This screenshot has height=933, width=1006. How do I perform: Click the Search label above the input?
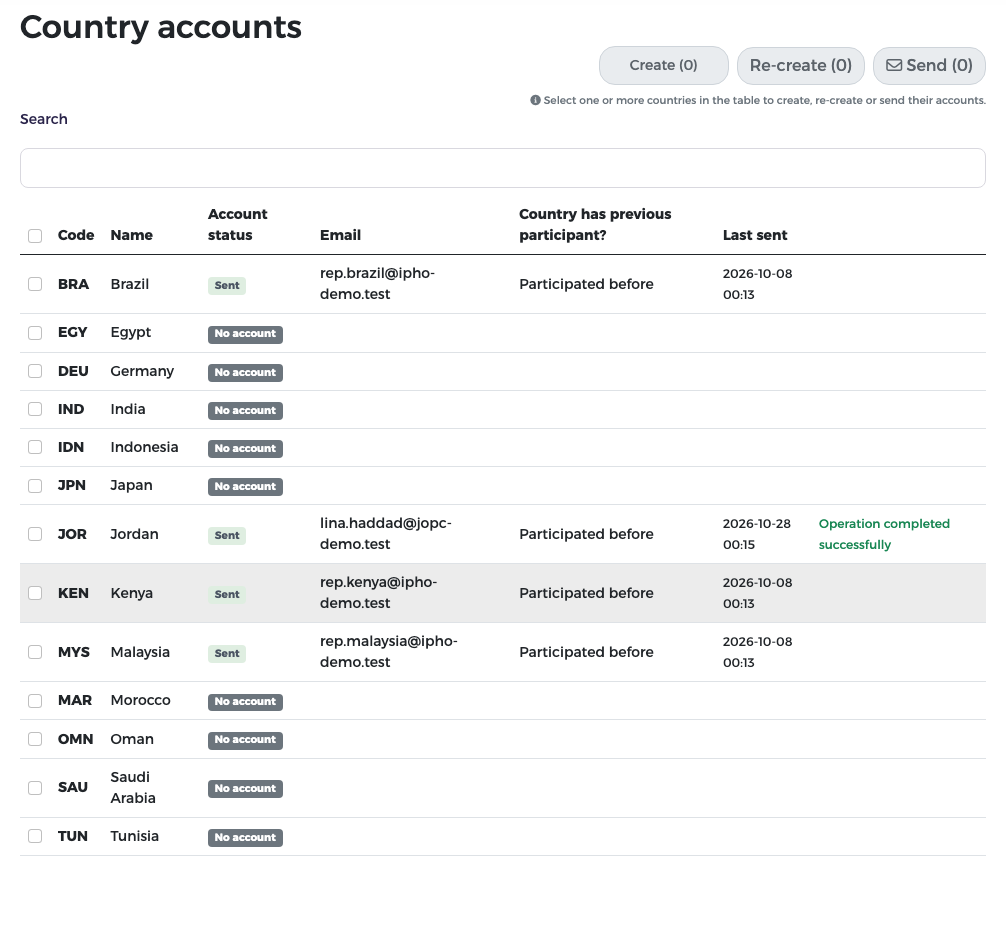coord(44,119)
